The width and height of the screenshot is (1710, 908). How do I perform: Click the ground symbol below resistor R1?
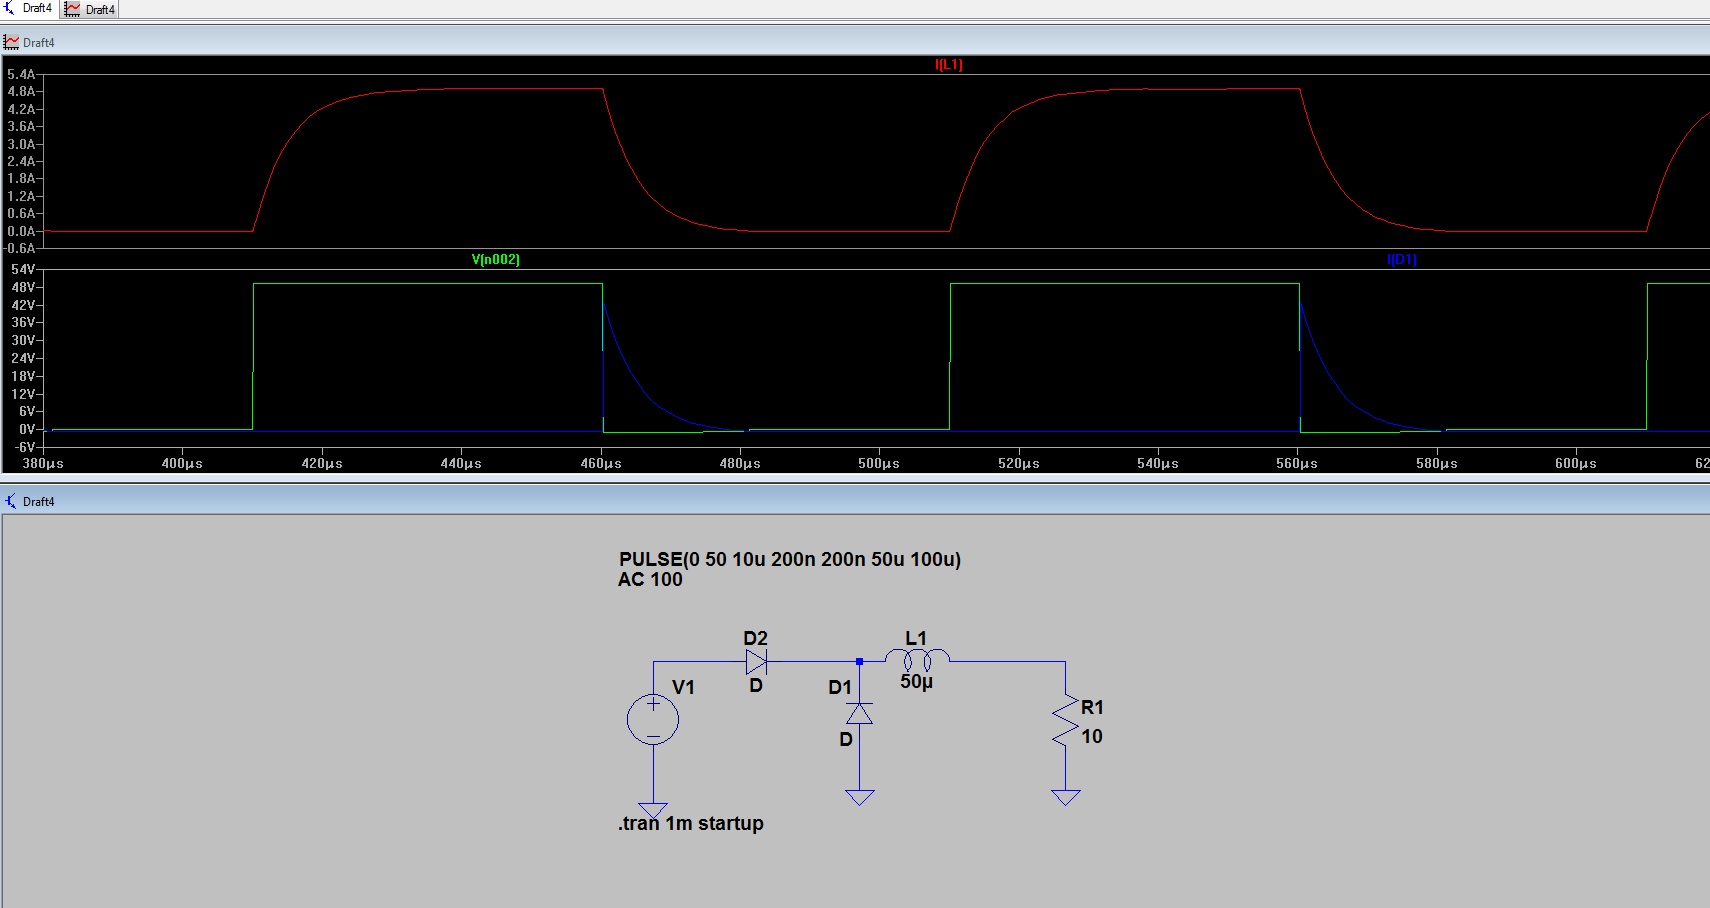click(1065, 797)
